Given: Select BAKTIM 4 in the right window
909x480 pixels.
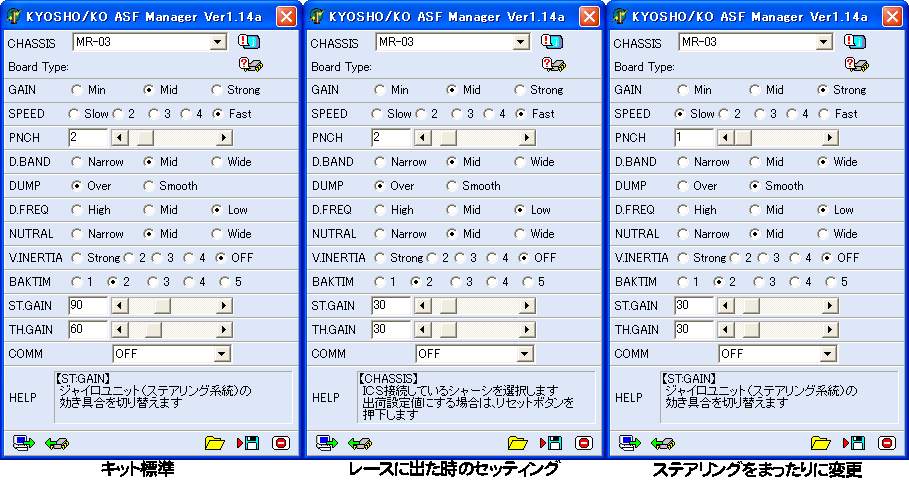Looking at the screenshot, I should [x=795, y=282].
